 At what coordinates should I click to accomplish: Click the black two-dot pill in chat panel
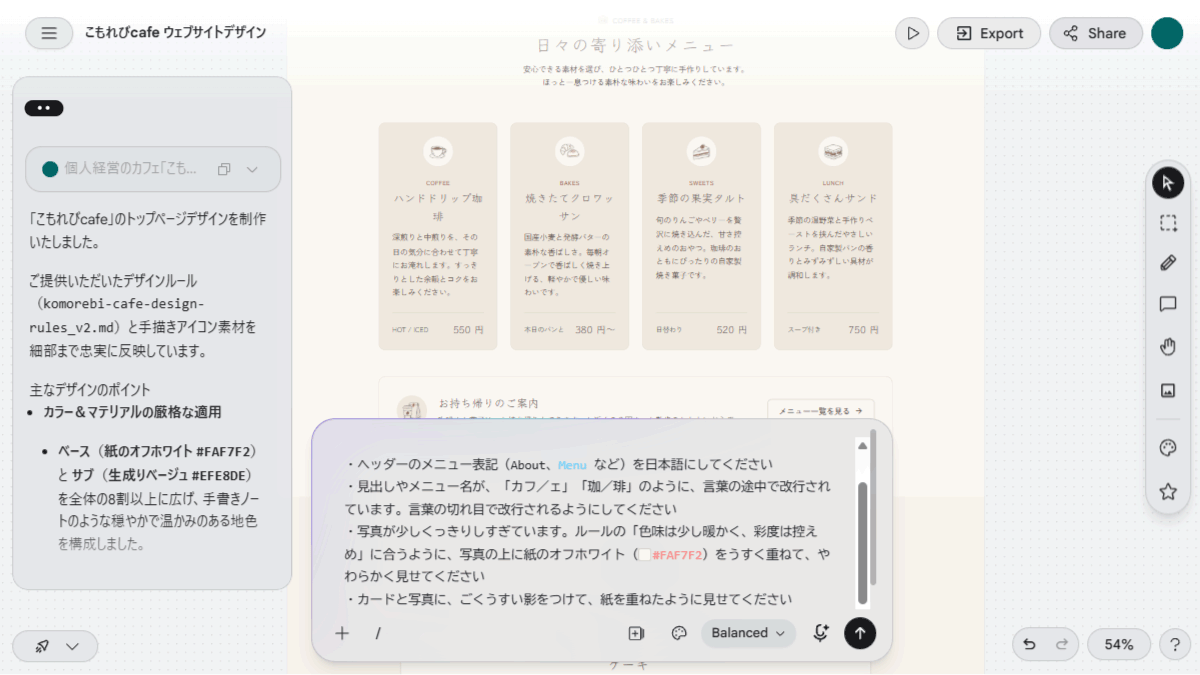44,108
